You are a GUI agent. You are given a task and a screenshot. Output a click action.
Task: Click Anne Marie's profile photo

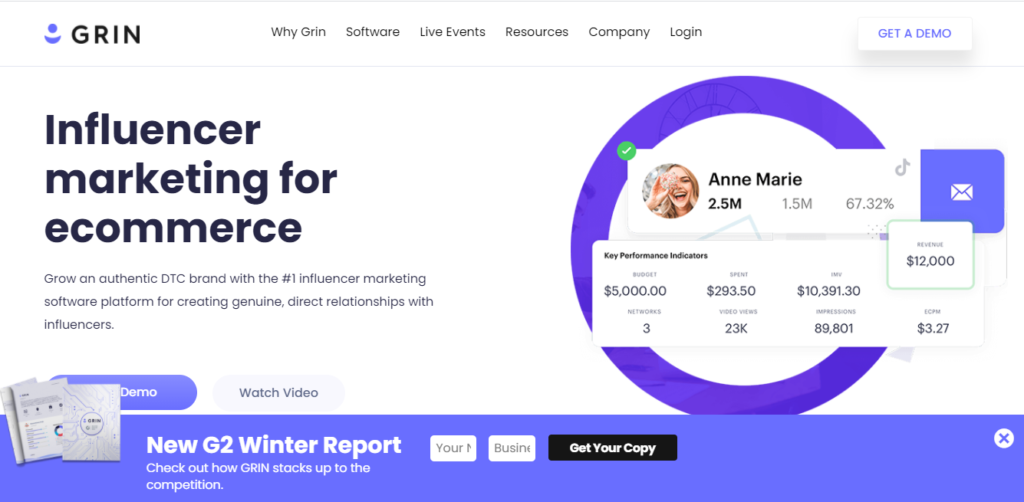[x=670, y=191]
